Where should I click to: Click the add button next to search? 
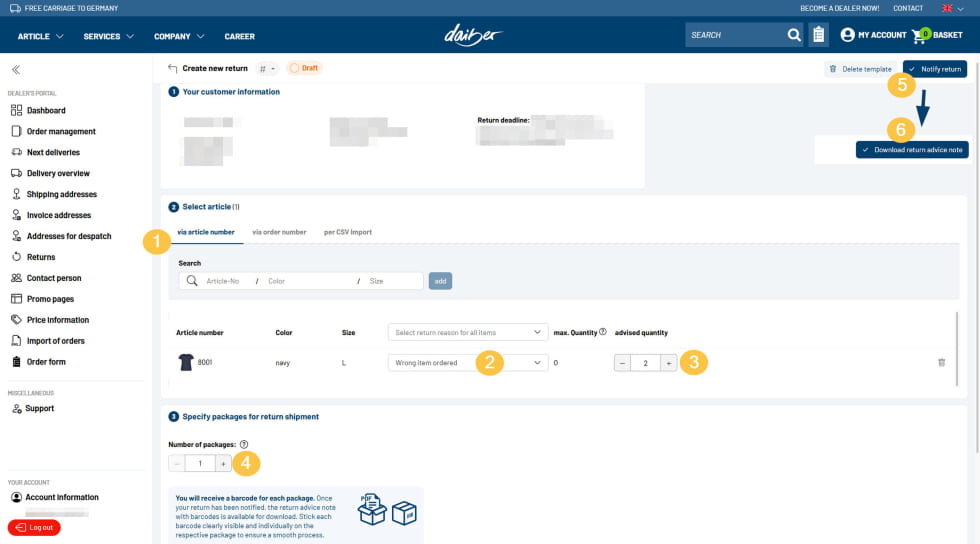(x=440, y=281)
